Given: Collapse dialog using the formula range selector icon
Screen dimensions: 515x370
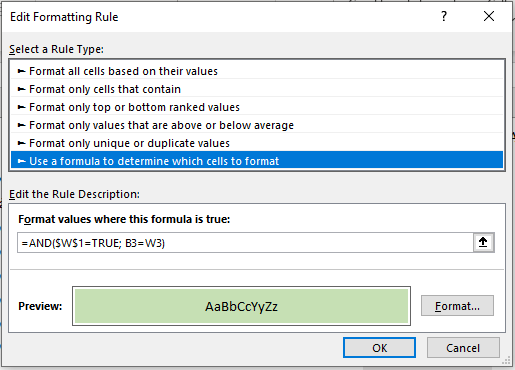Looking at the screenshot, I should pos(483,242).
